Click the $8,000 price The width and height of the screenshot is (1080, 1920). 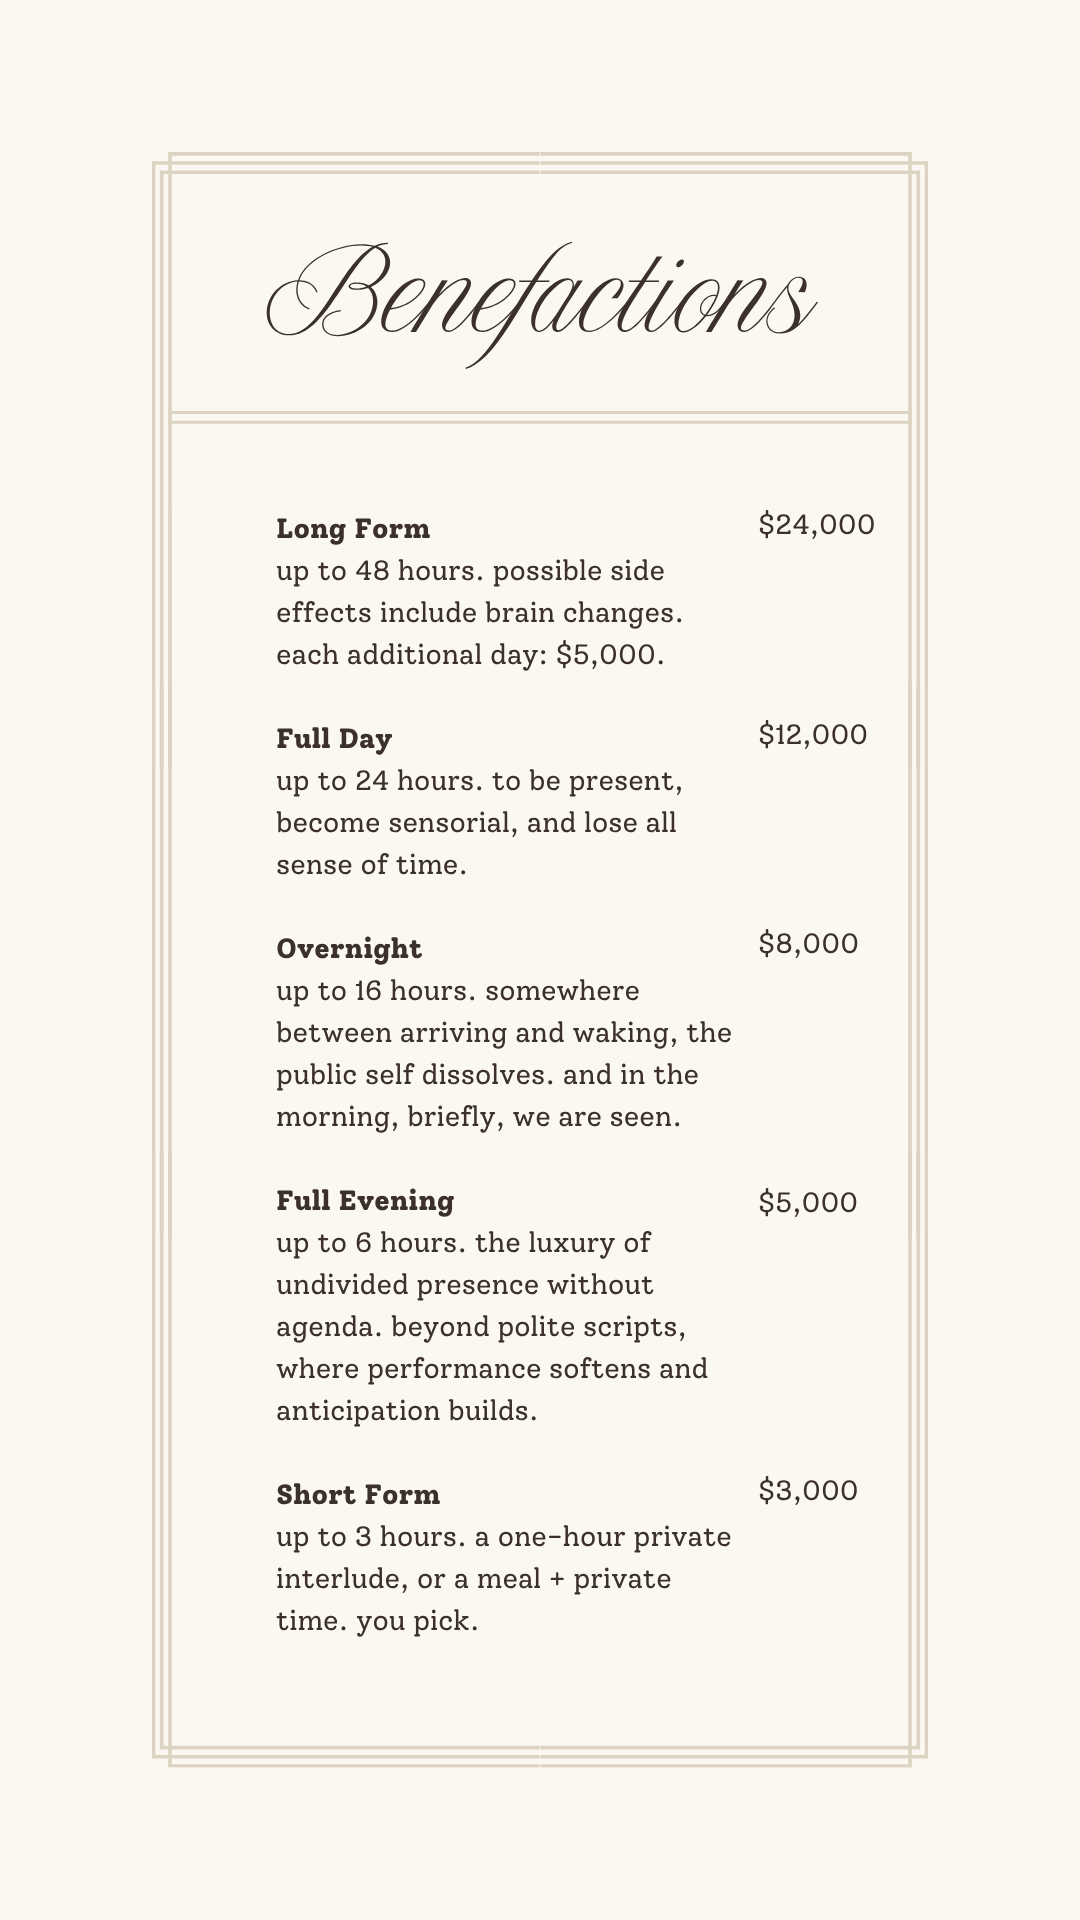point(808,943)
